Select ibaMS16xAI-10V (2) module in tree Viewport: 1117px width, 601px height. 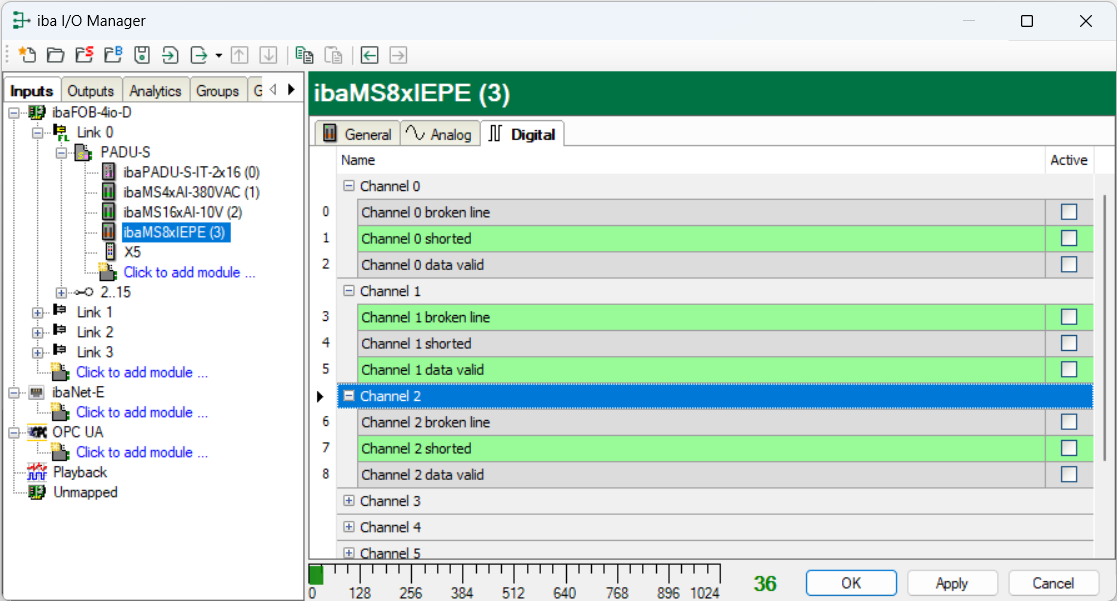coord(182,212)
